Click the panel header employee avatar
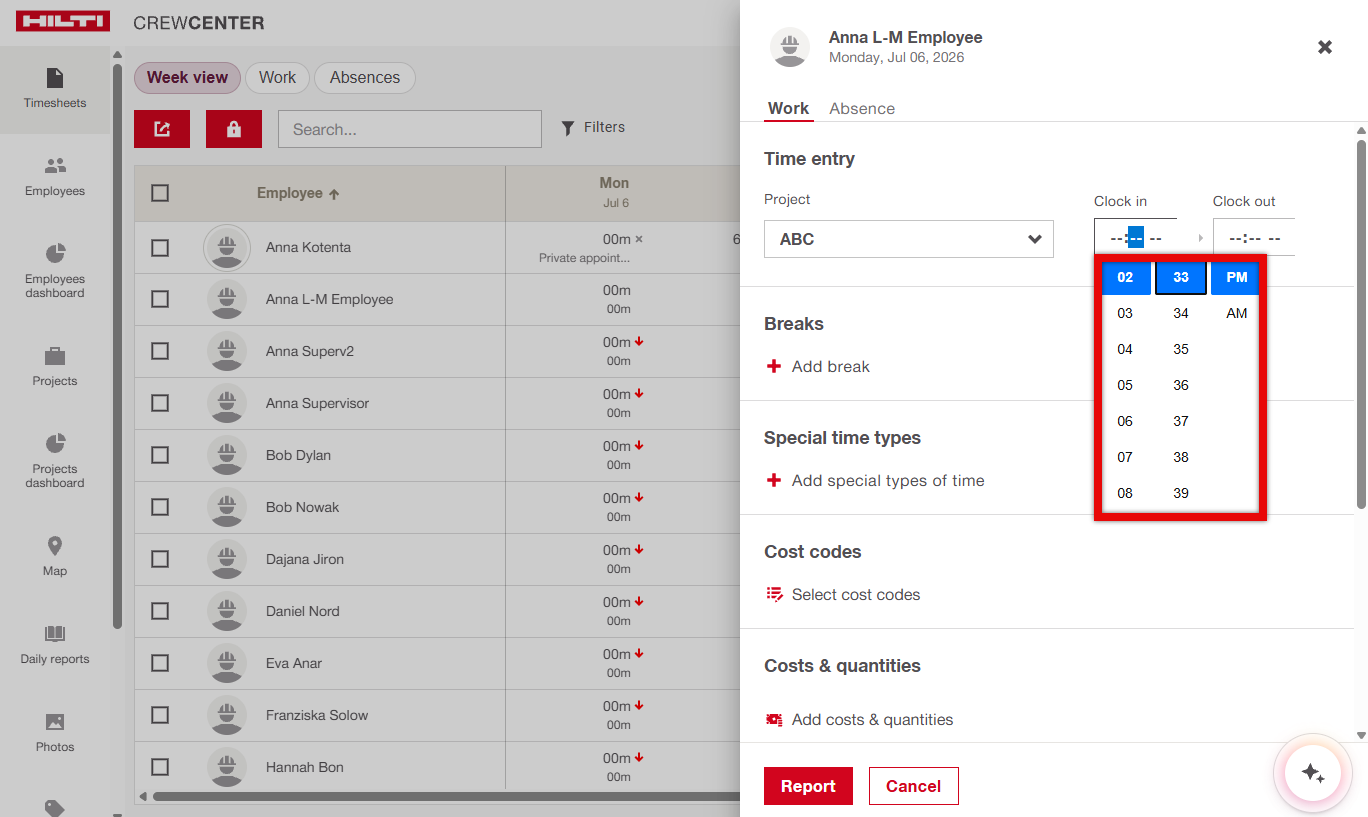Viewport: 1368px width, 817px height. (x=790, y=47)
